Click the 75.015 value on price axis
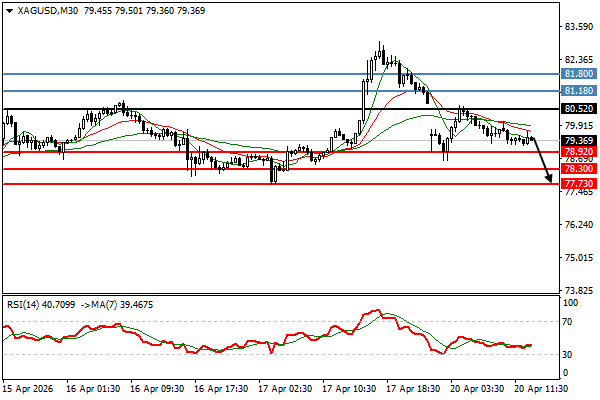This screenshot has width=600, height=400. click(x=577, y=258)
